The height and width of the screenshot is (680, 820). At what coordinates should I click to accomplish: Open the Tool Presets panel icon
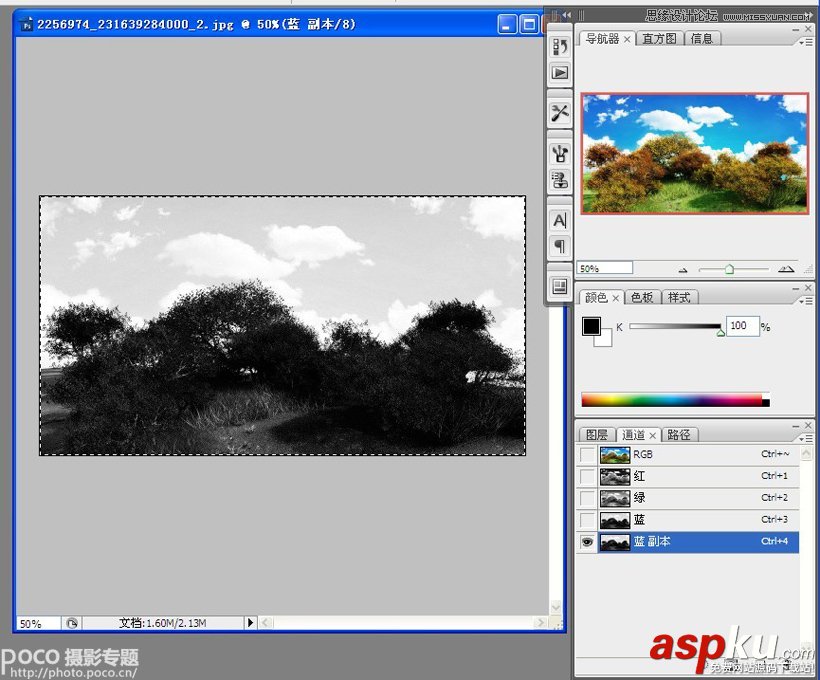[560, 112]
